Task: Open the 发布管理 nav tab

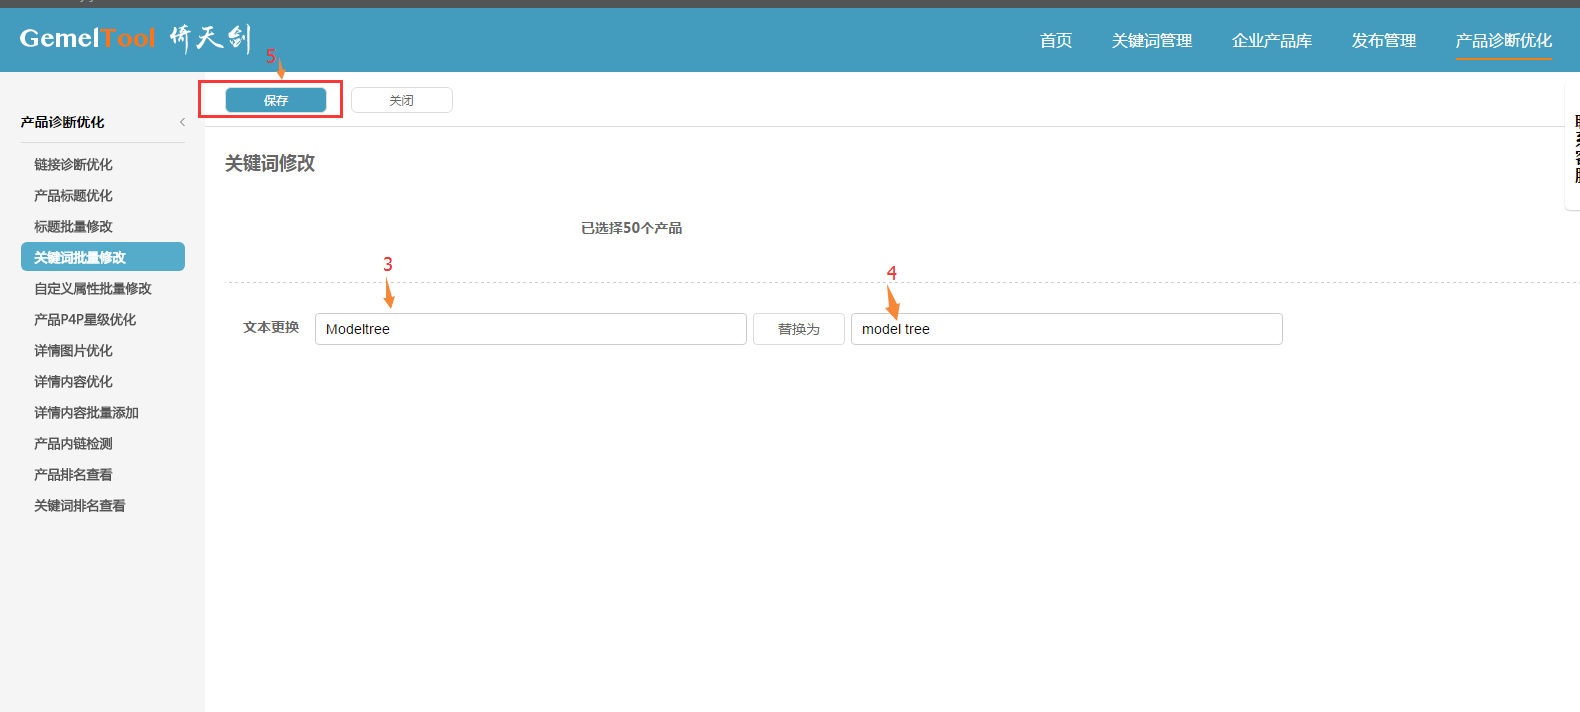Action: [x=1384, y=40]
